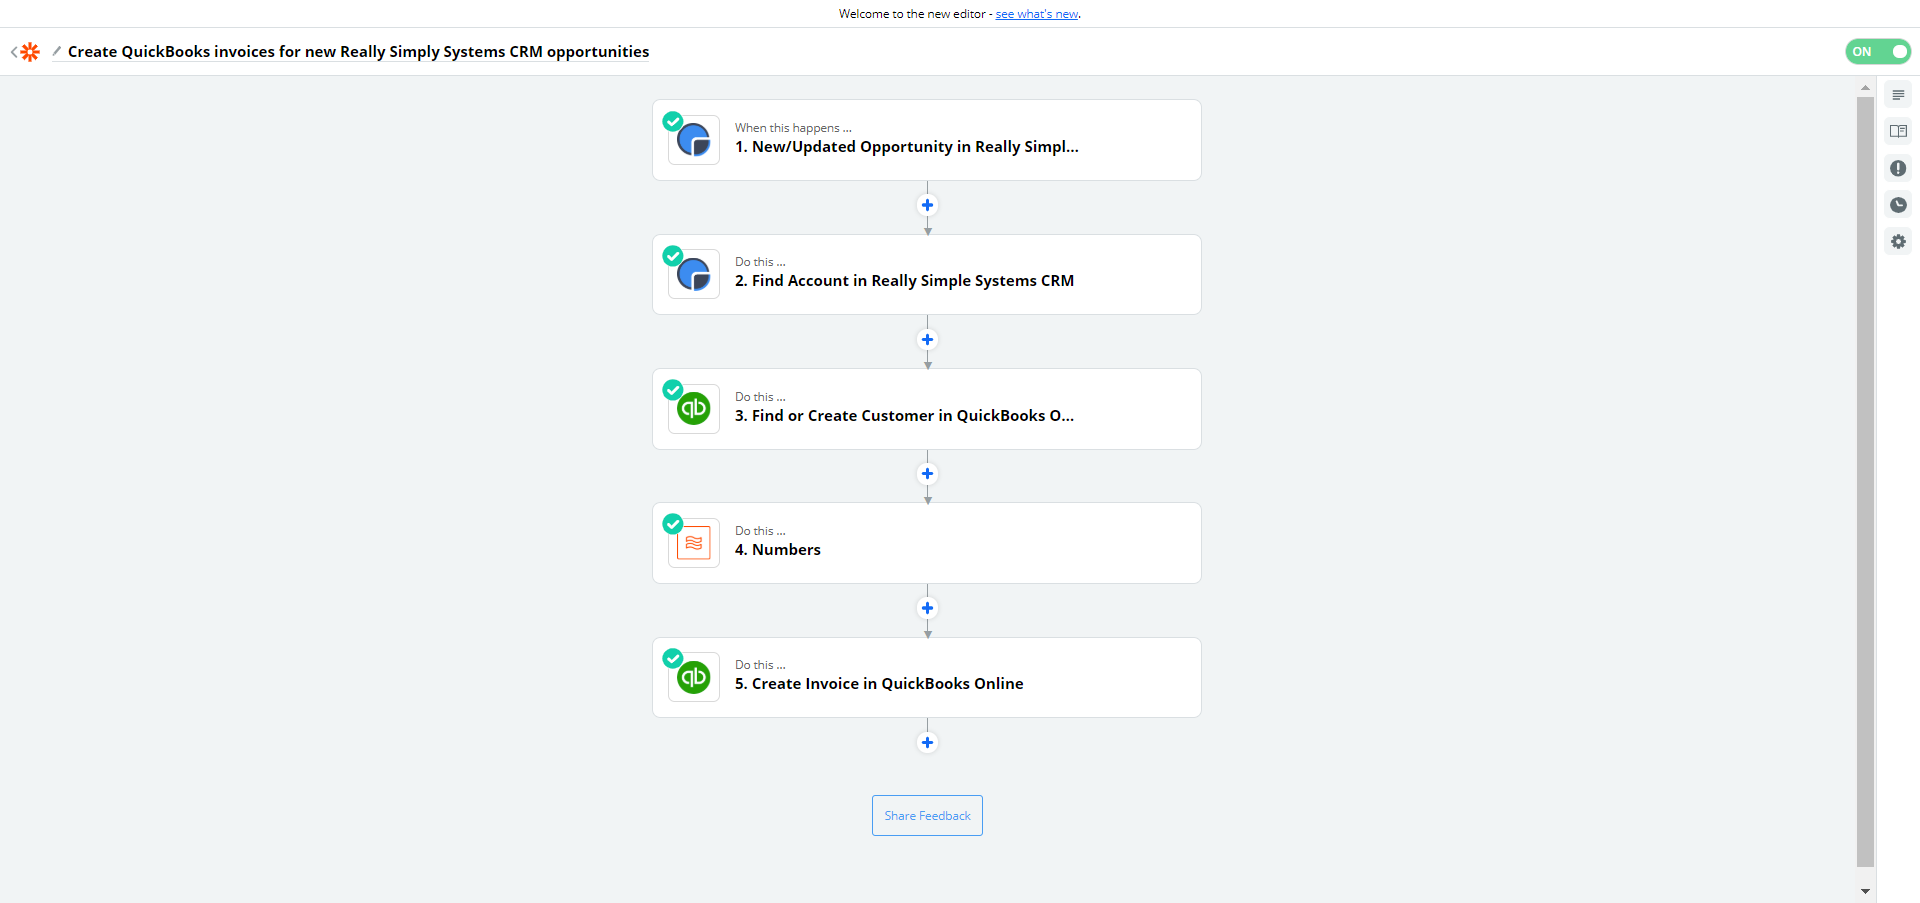Open step "3. Find or Create Customer in QuickBooks O..."
Viewport: 1920px width, 903px height.
click(x=927, y=409)
